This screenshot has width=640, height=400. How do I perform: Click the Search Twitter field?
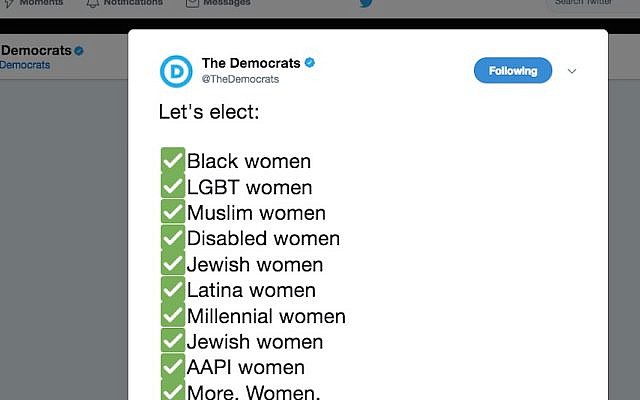[593, 4]
